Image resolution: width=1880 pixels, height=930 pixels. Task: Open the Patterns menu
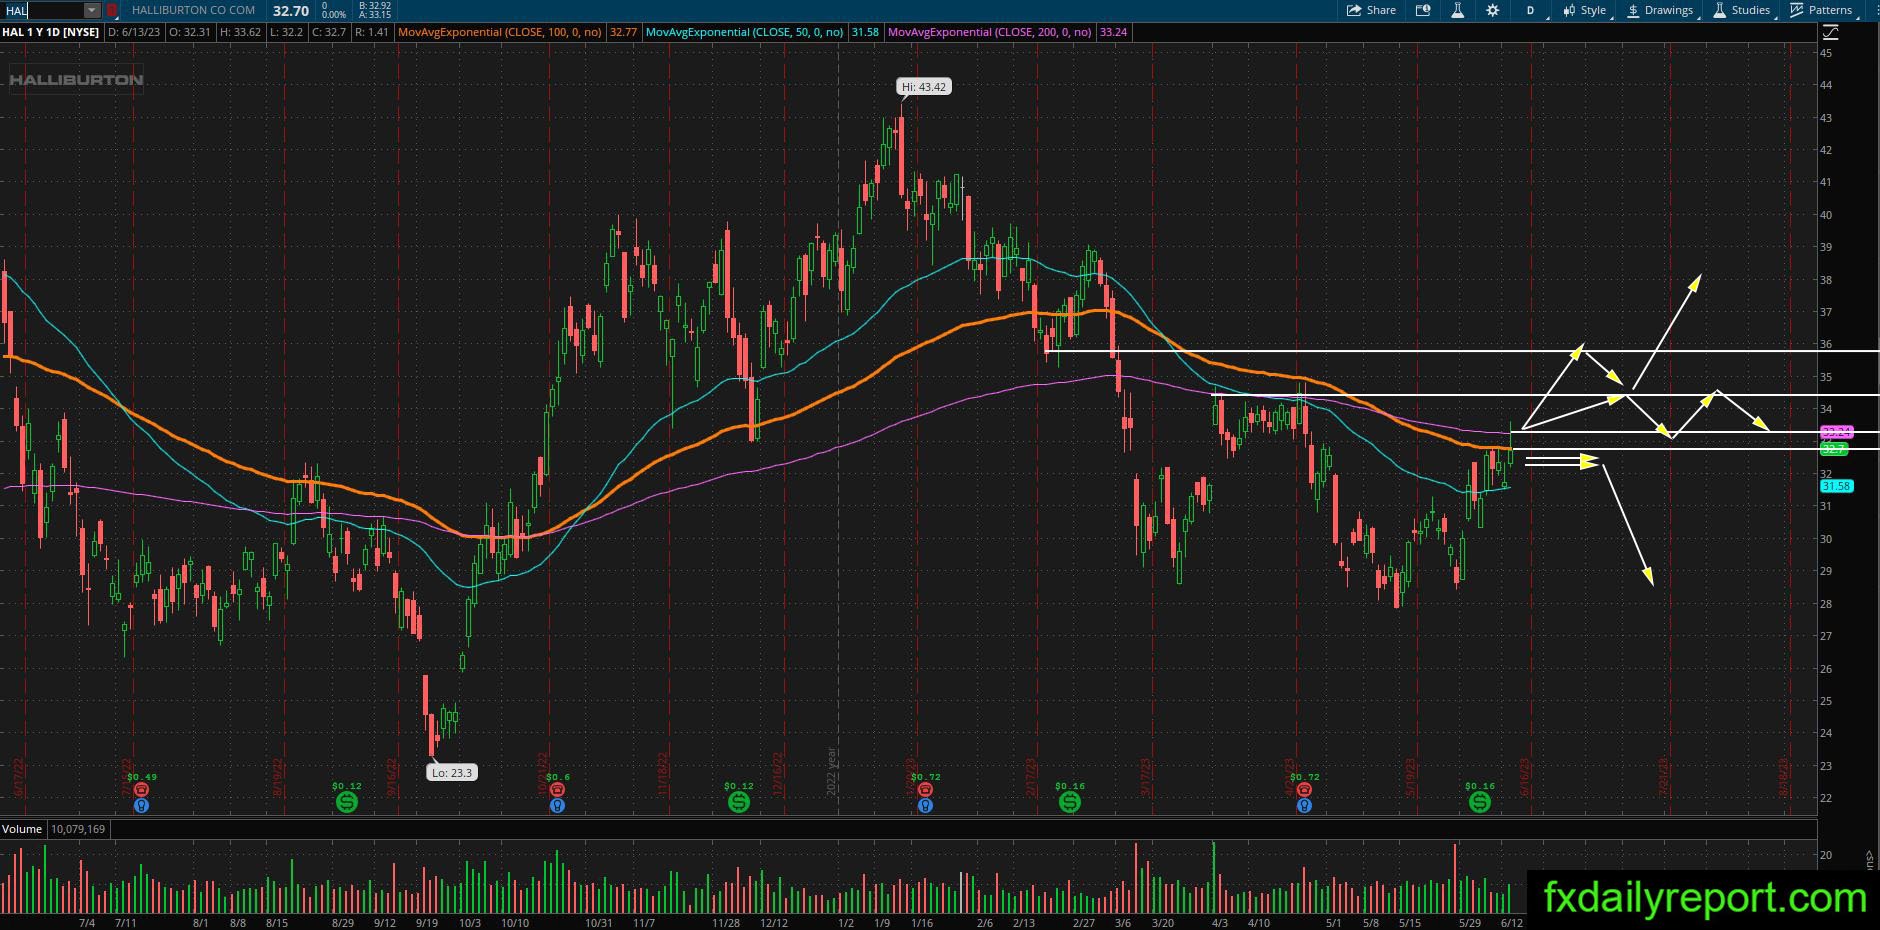1821,10
